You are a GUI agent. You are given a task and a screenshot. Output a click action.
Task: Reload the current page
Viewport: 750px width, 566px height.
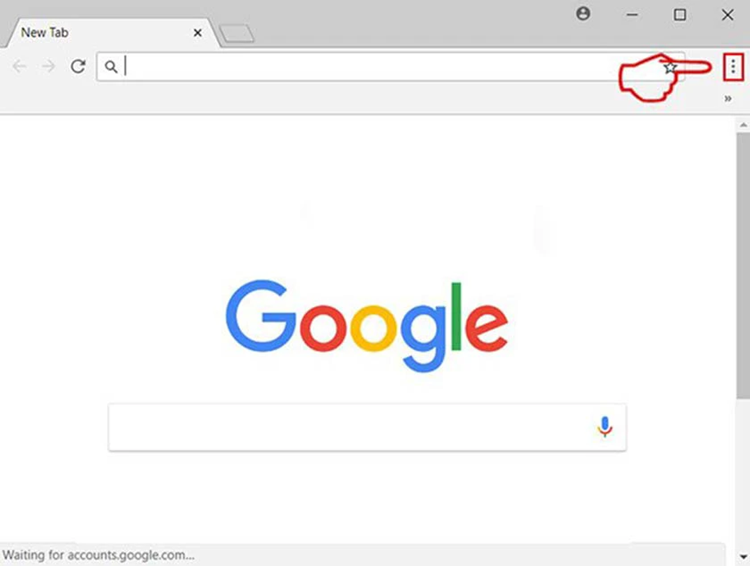(x=78, y=66)
